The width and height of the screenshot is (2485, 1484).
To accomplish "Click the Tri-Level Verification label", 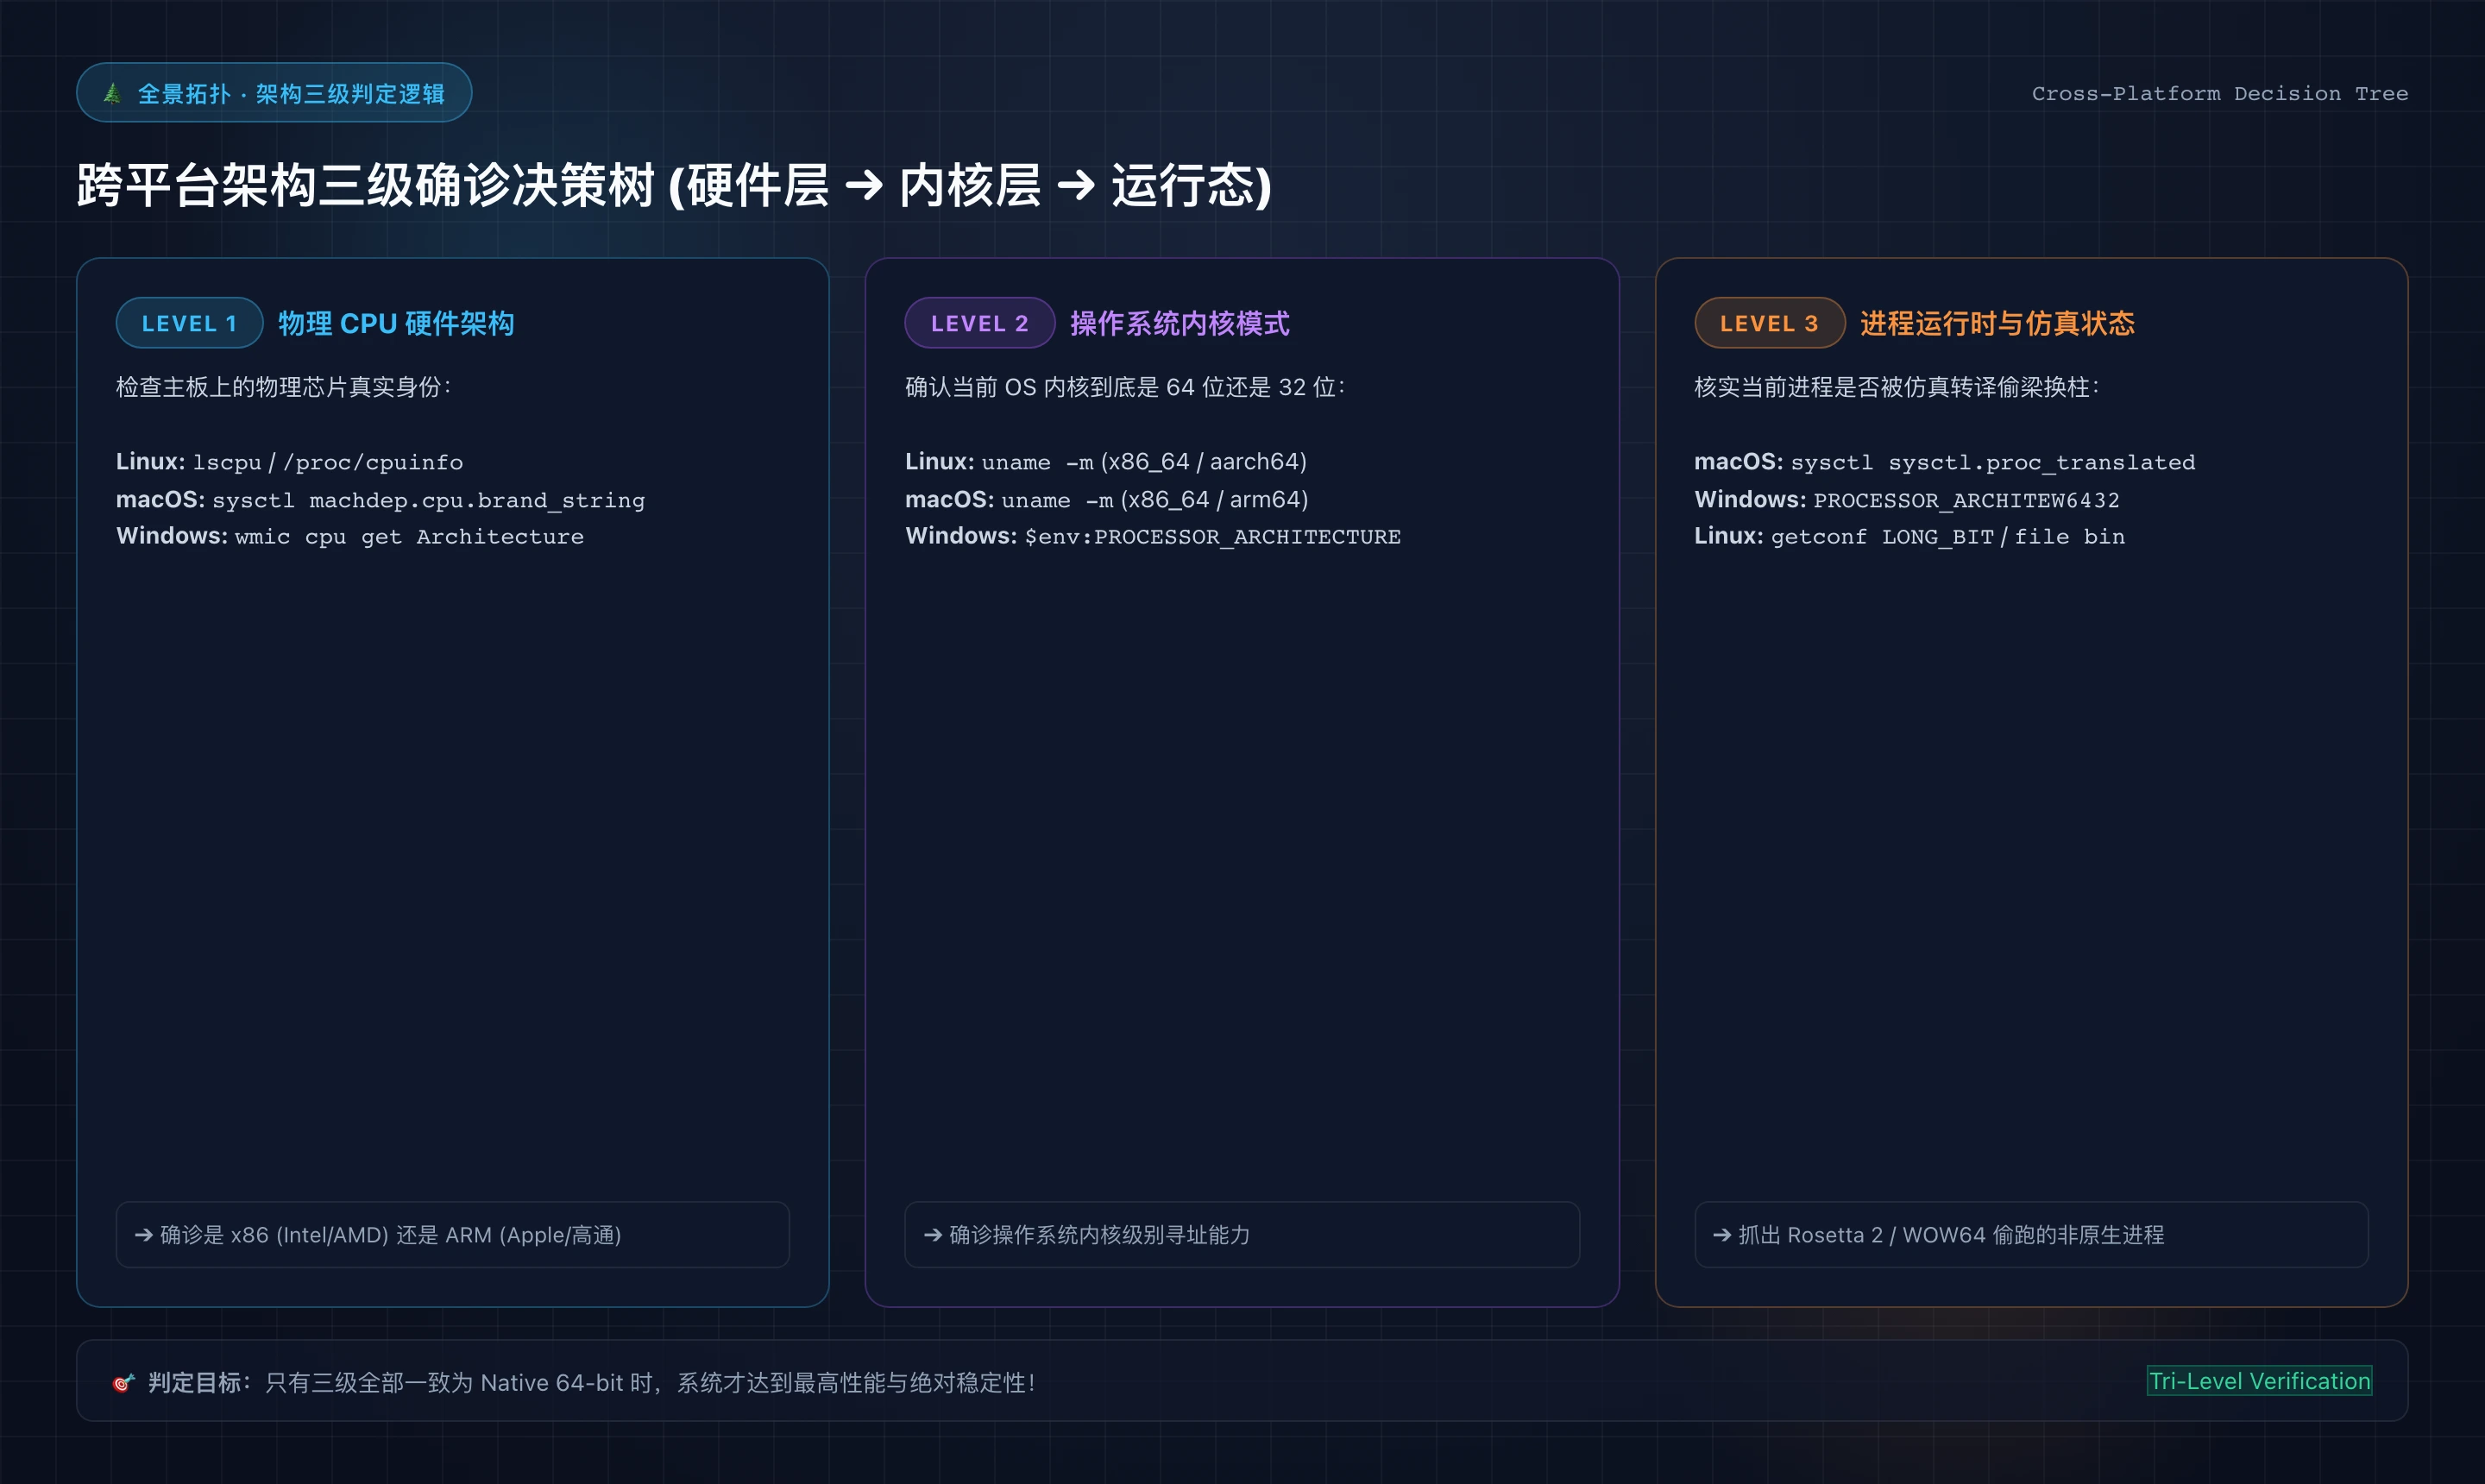I will coord(2259,1381).
